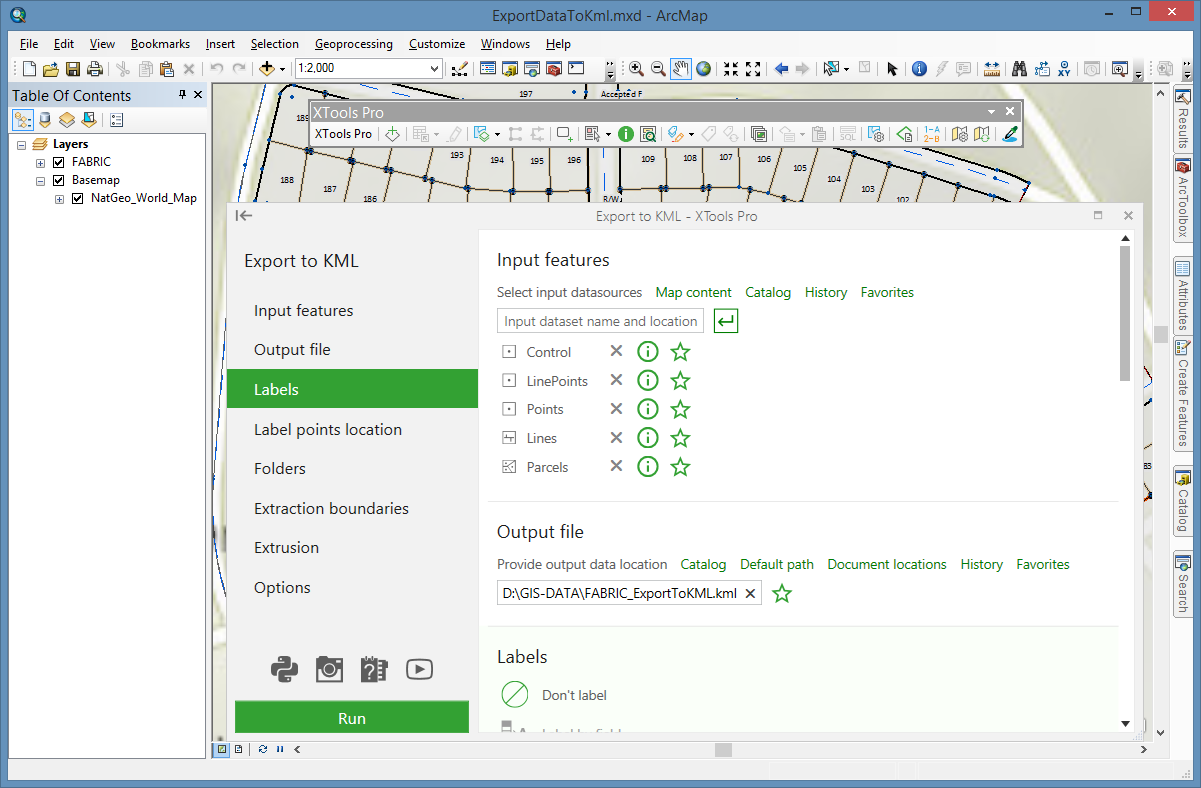Image resolution: width=1201 pixels, height=788 pixels.
Task: Open the Python window icon
Action: 576,69
